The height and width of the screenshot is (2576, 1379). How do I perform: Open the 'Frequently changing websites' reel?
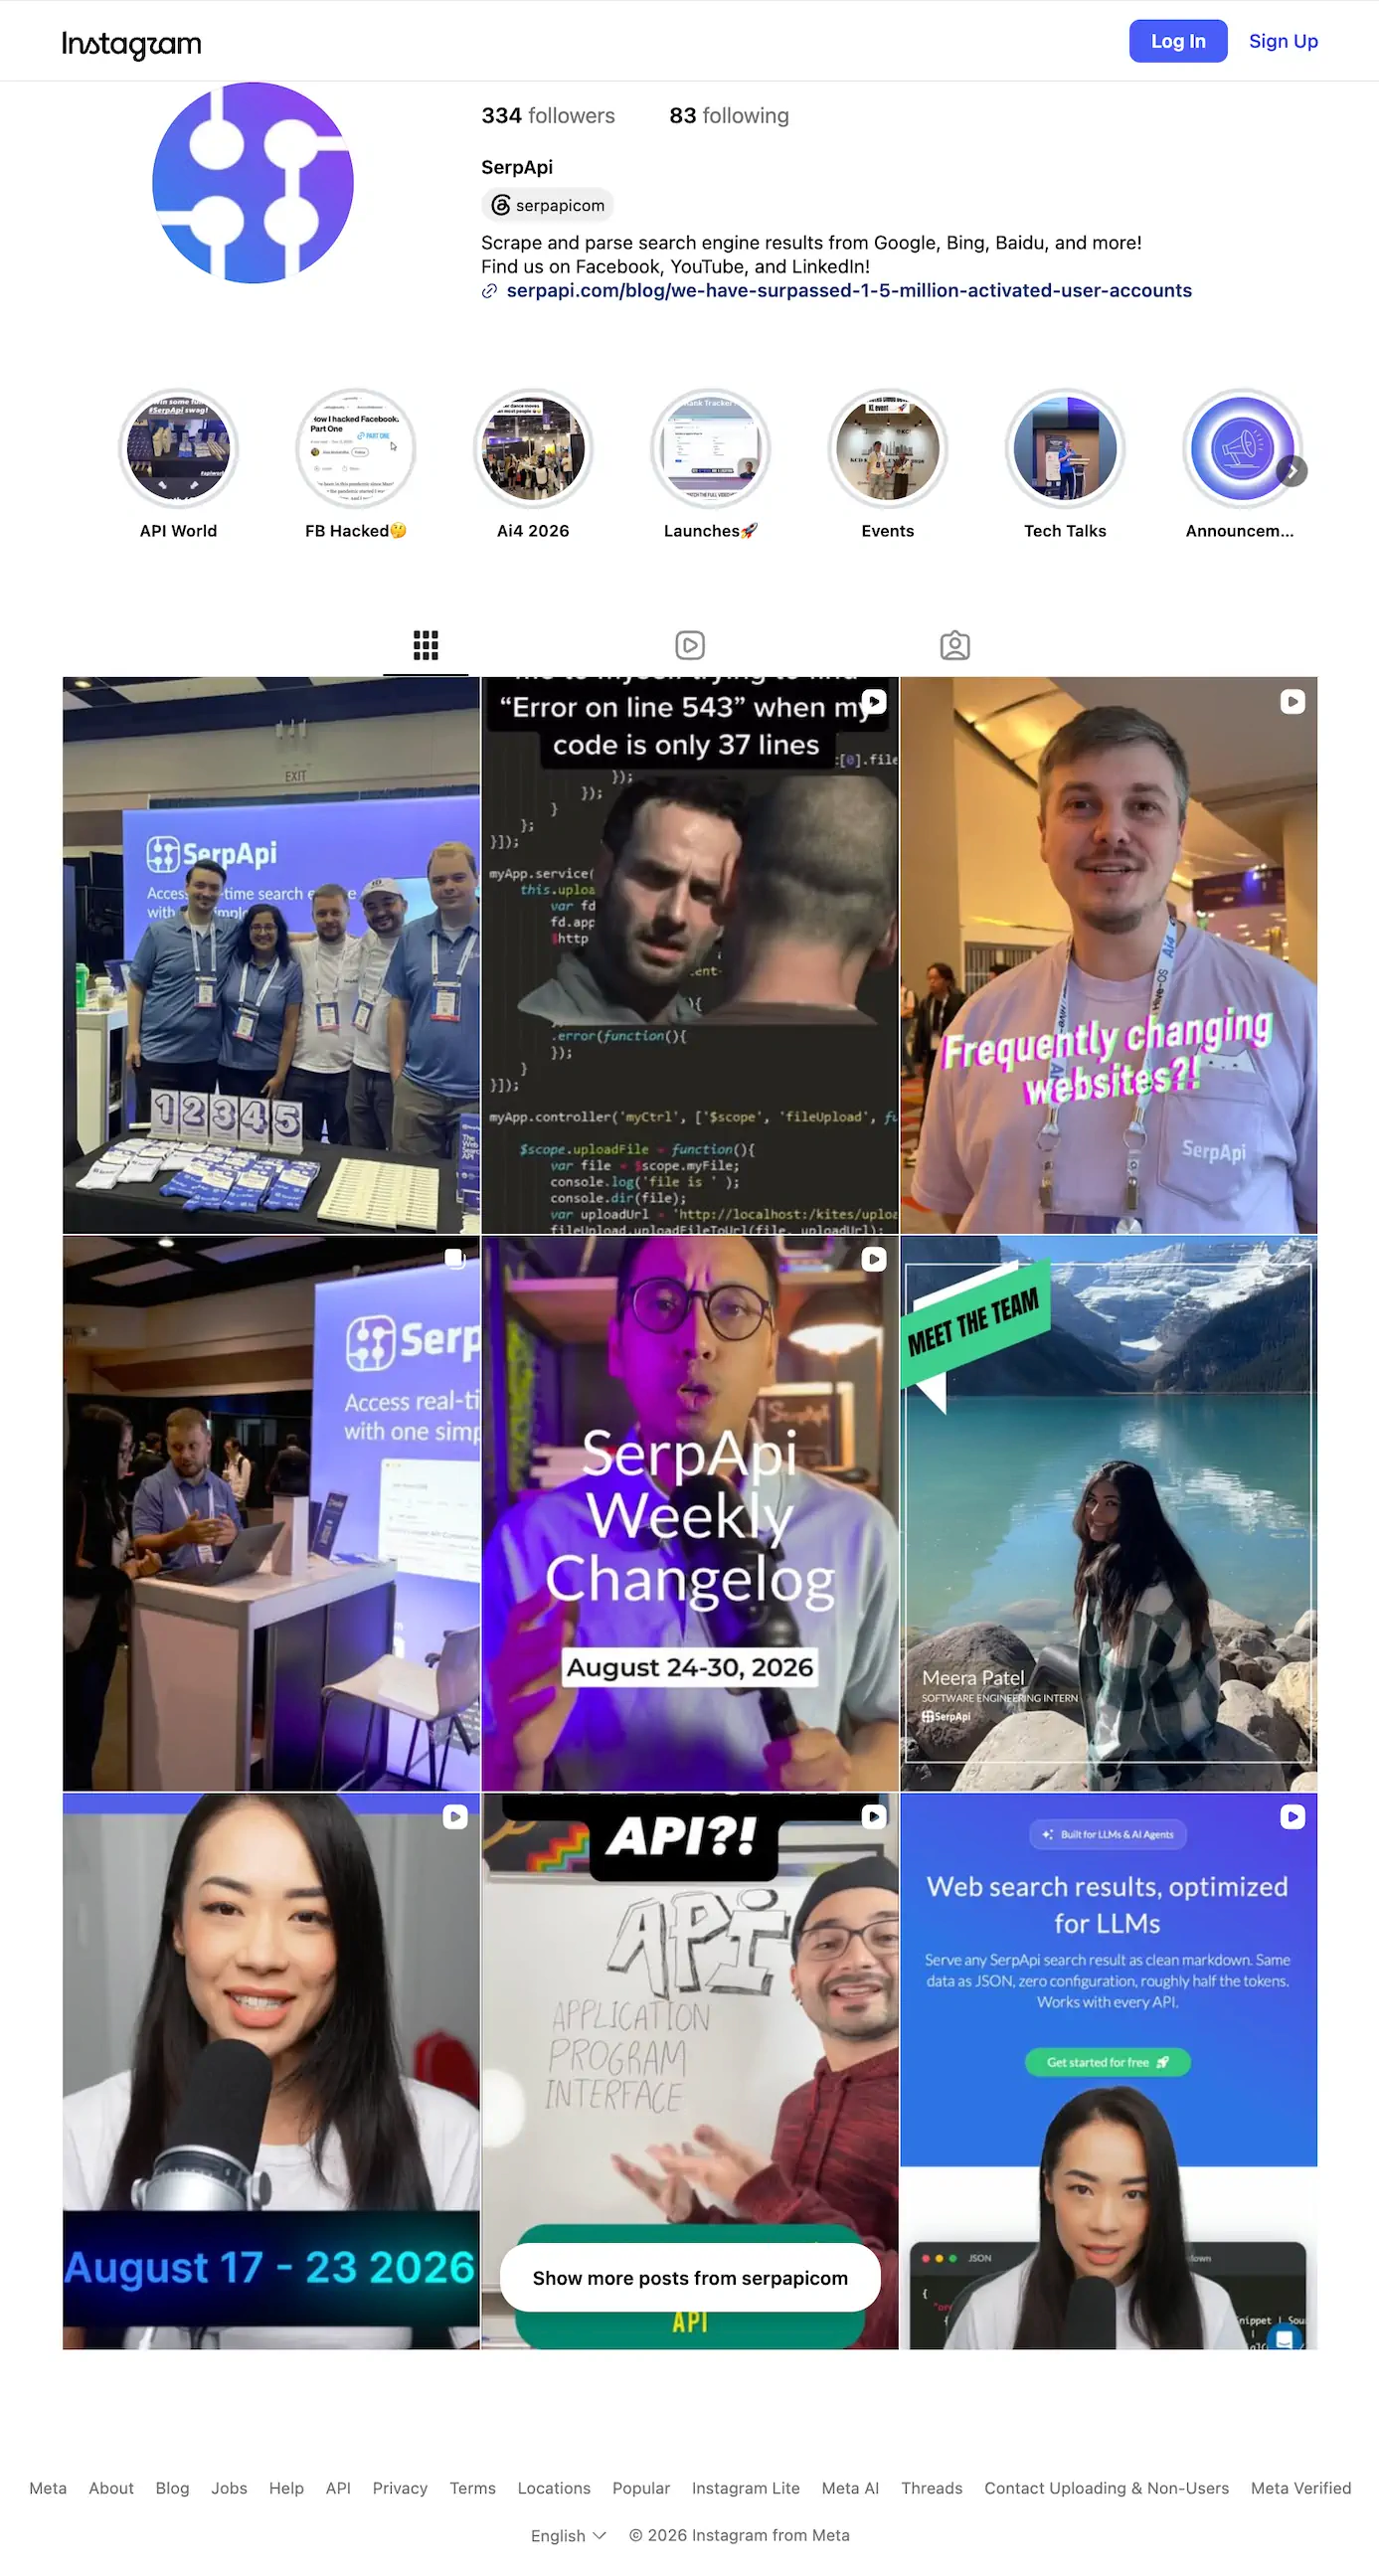(x=1109, y=955)
